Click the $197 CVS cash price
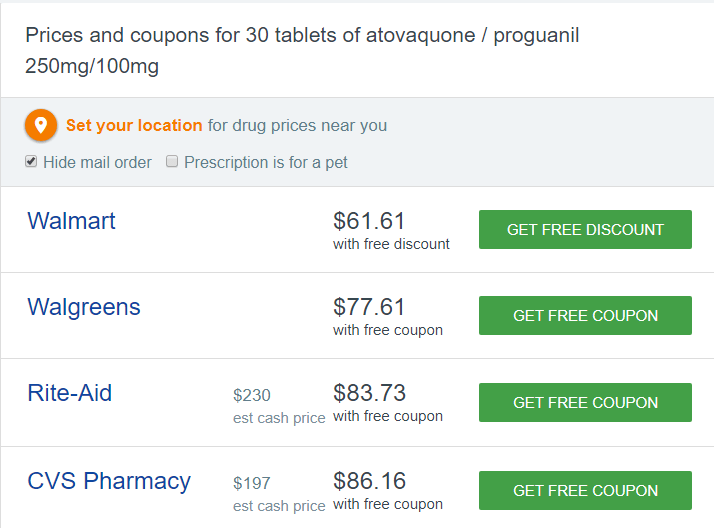The image size is (714, 528). click(252, 483)
